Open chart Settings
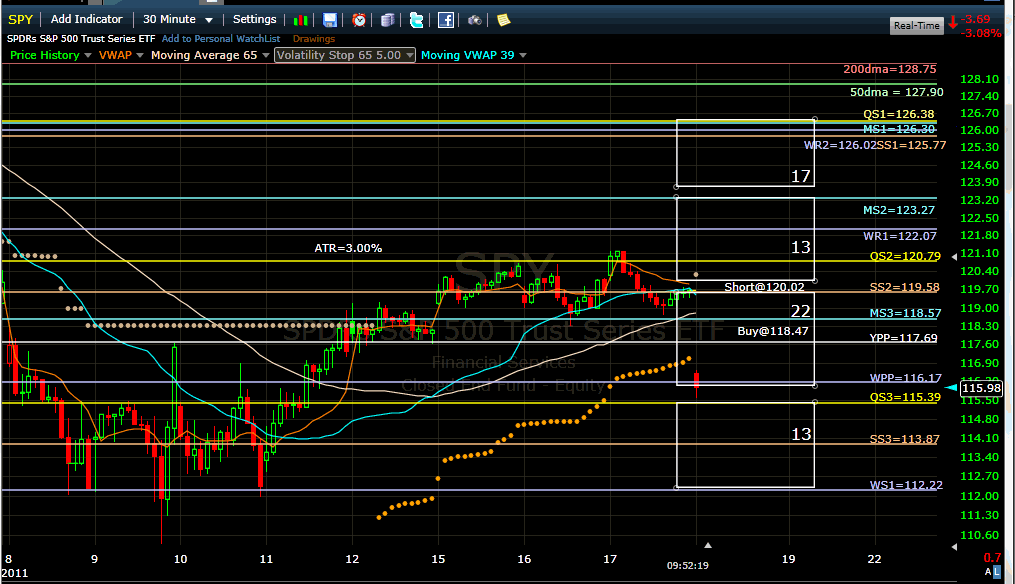 [254, 19]
